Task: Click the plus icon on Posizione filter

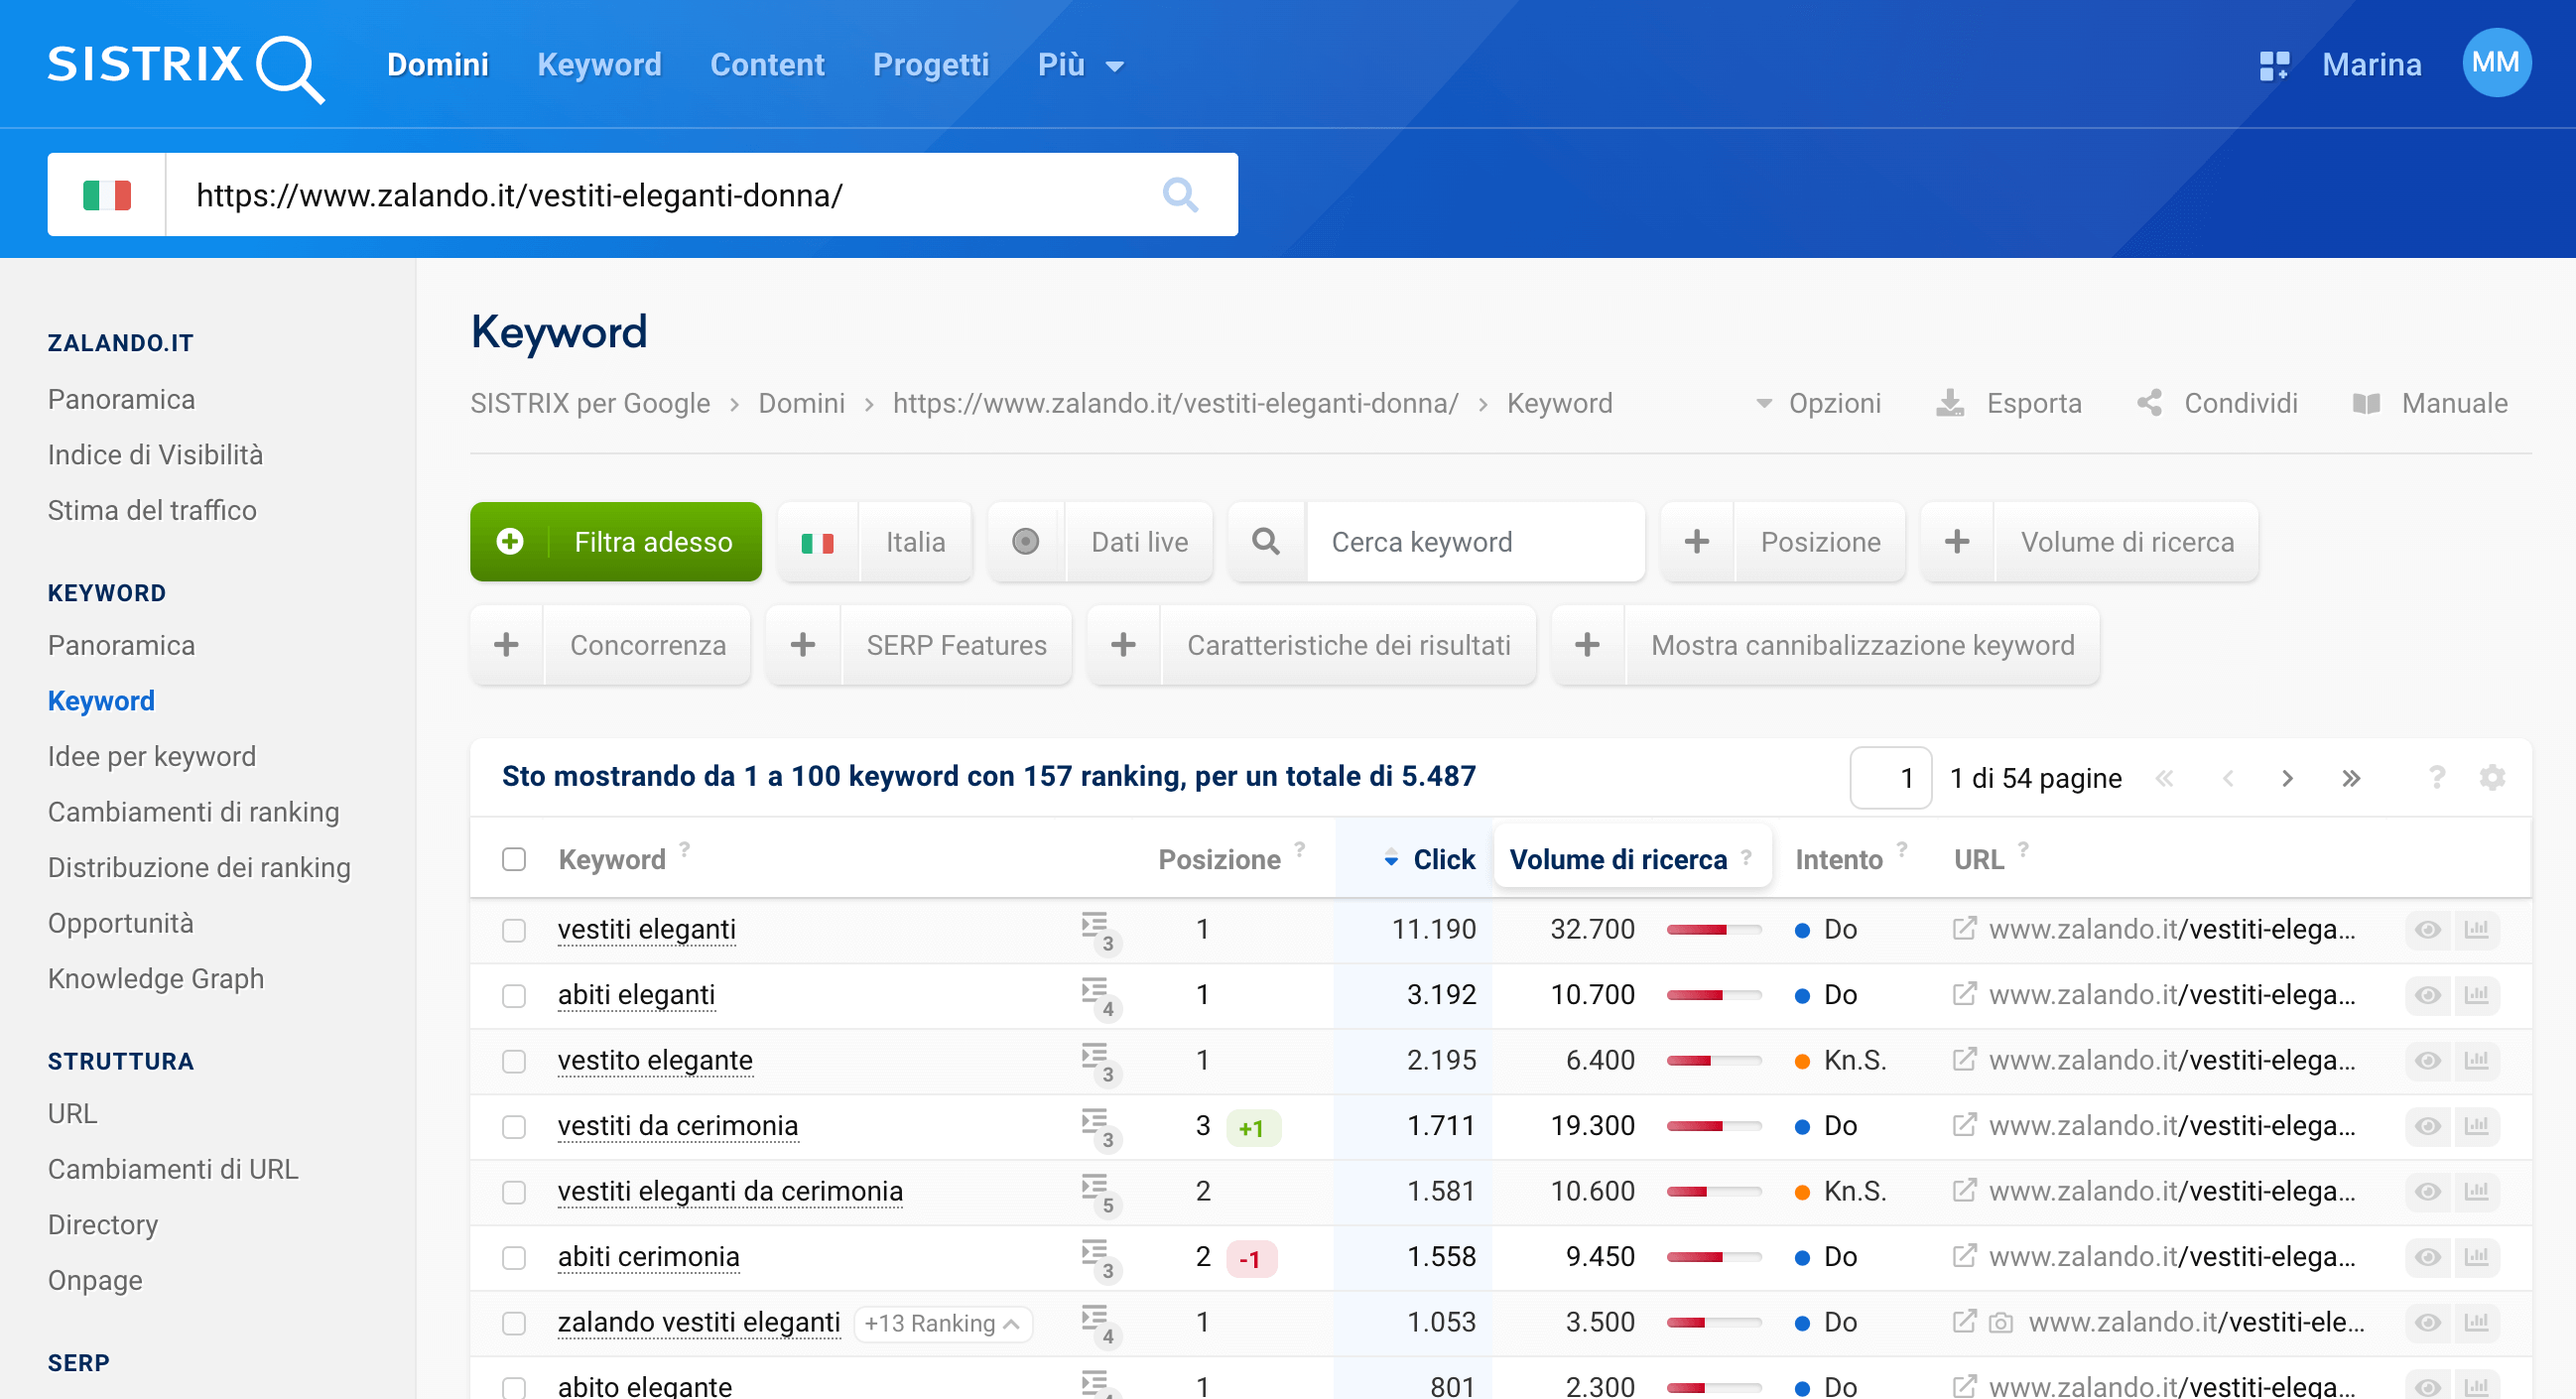Action: coord(1697,542)
